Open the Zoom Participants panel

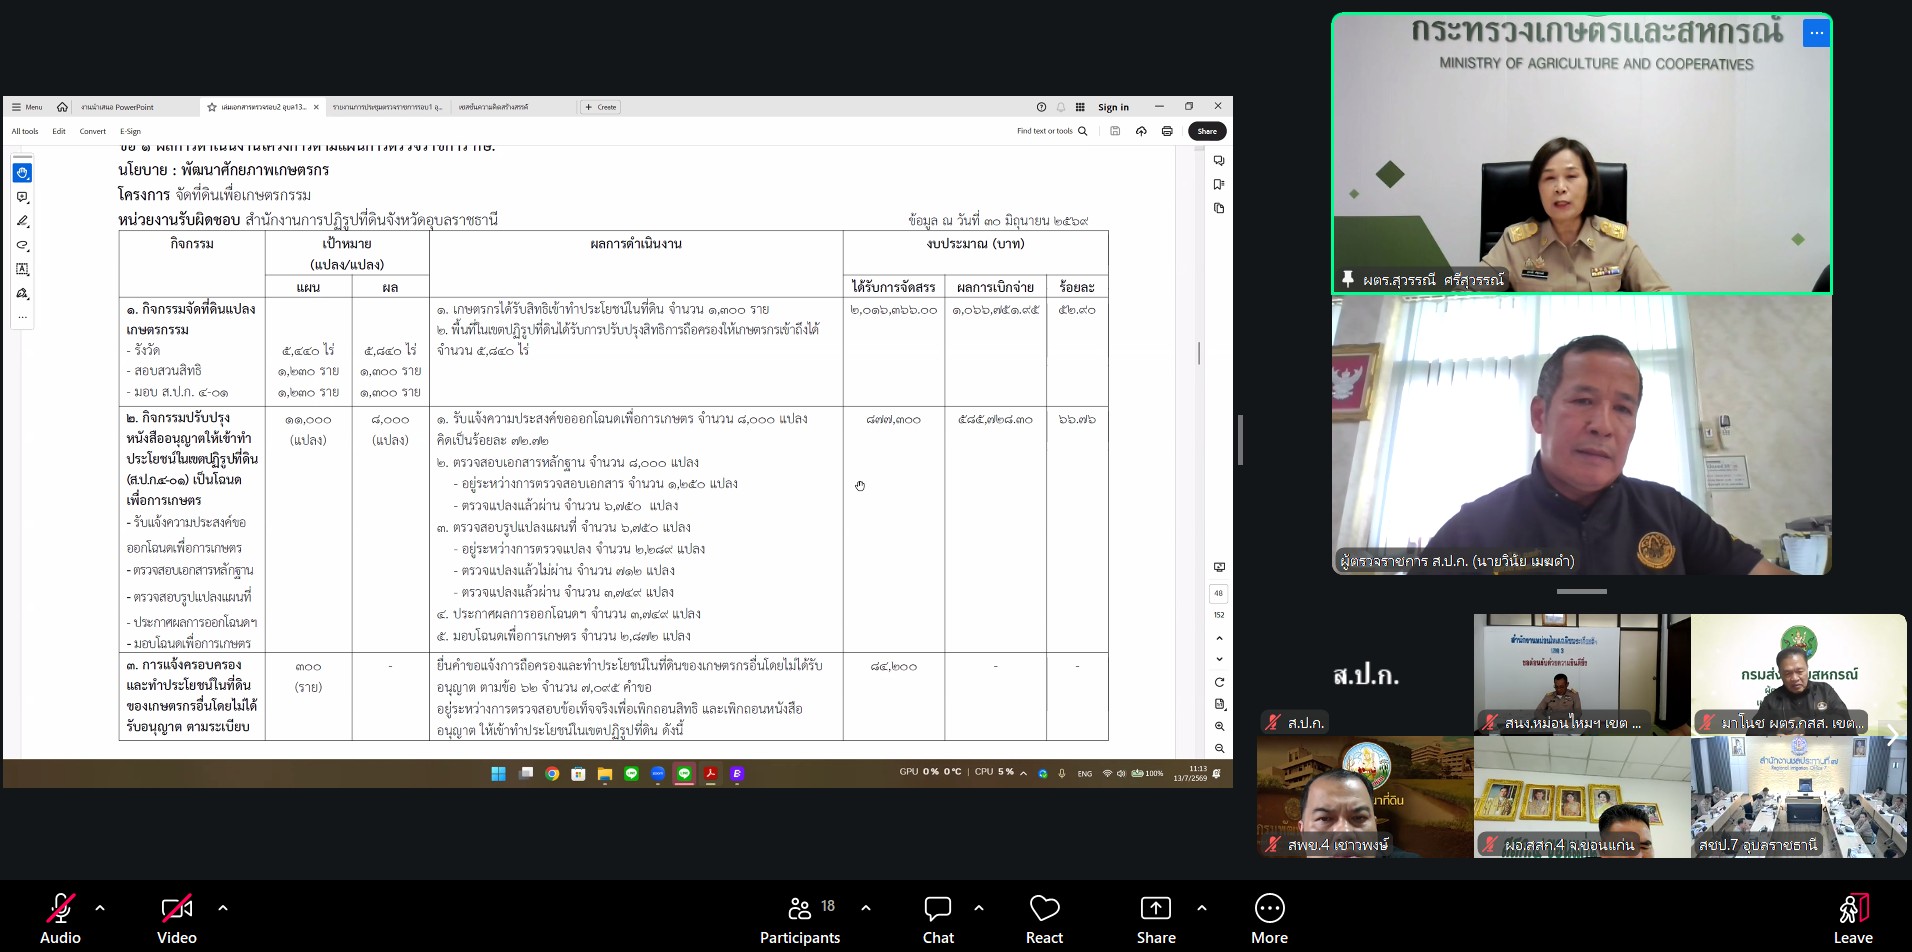[x=800, y=919]
